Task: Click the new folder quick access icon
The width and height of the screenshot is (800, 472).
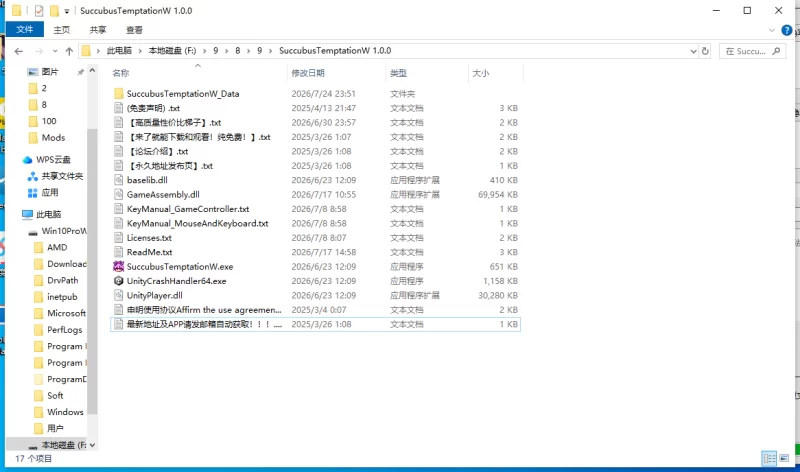Action: [54, 11]
